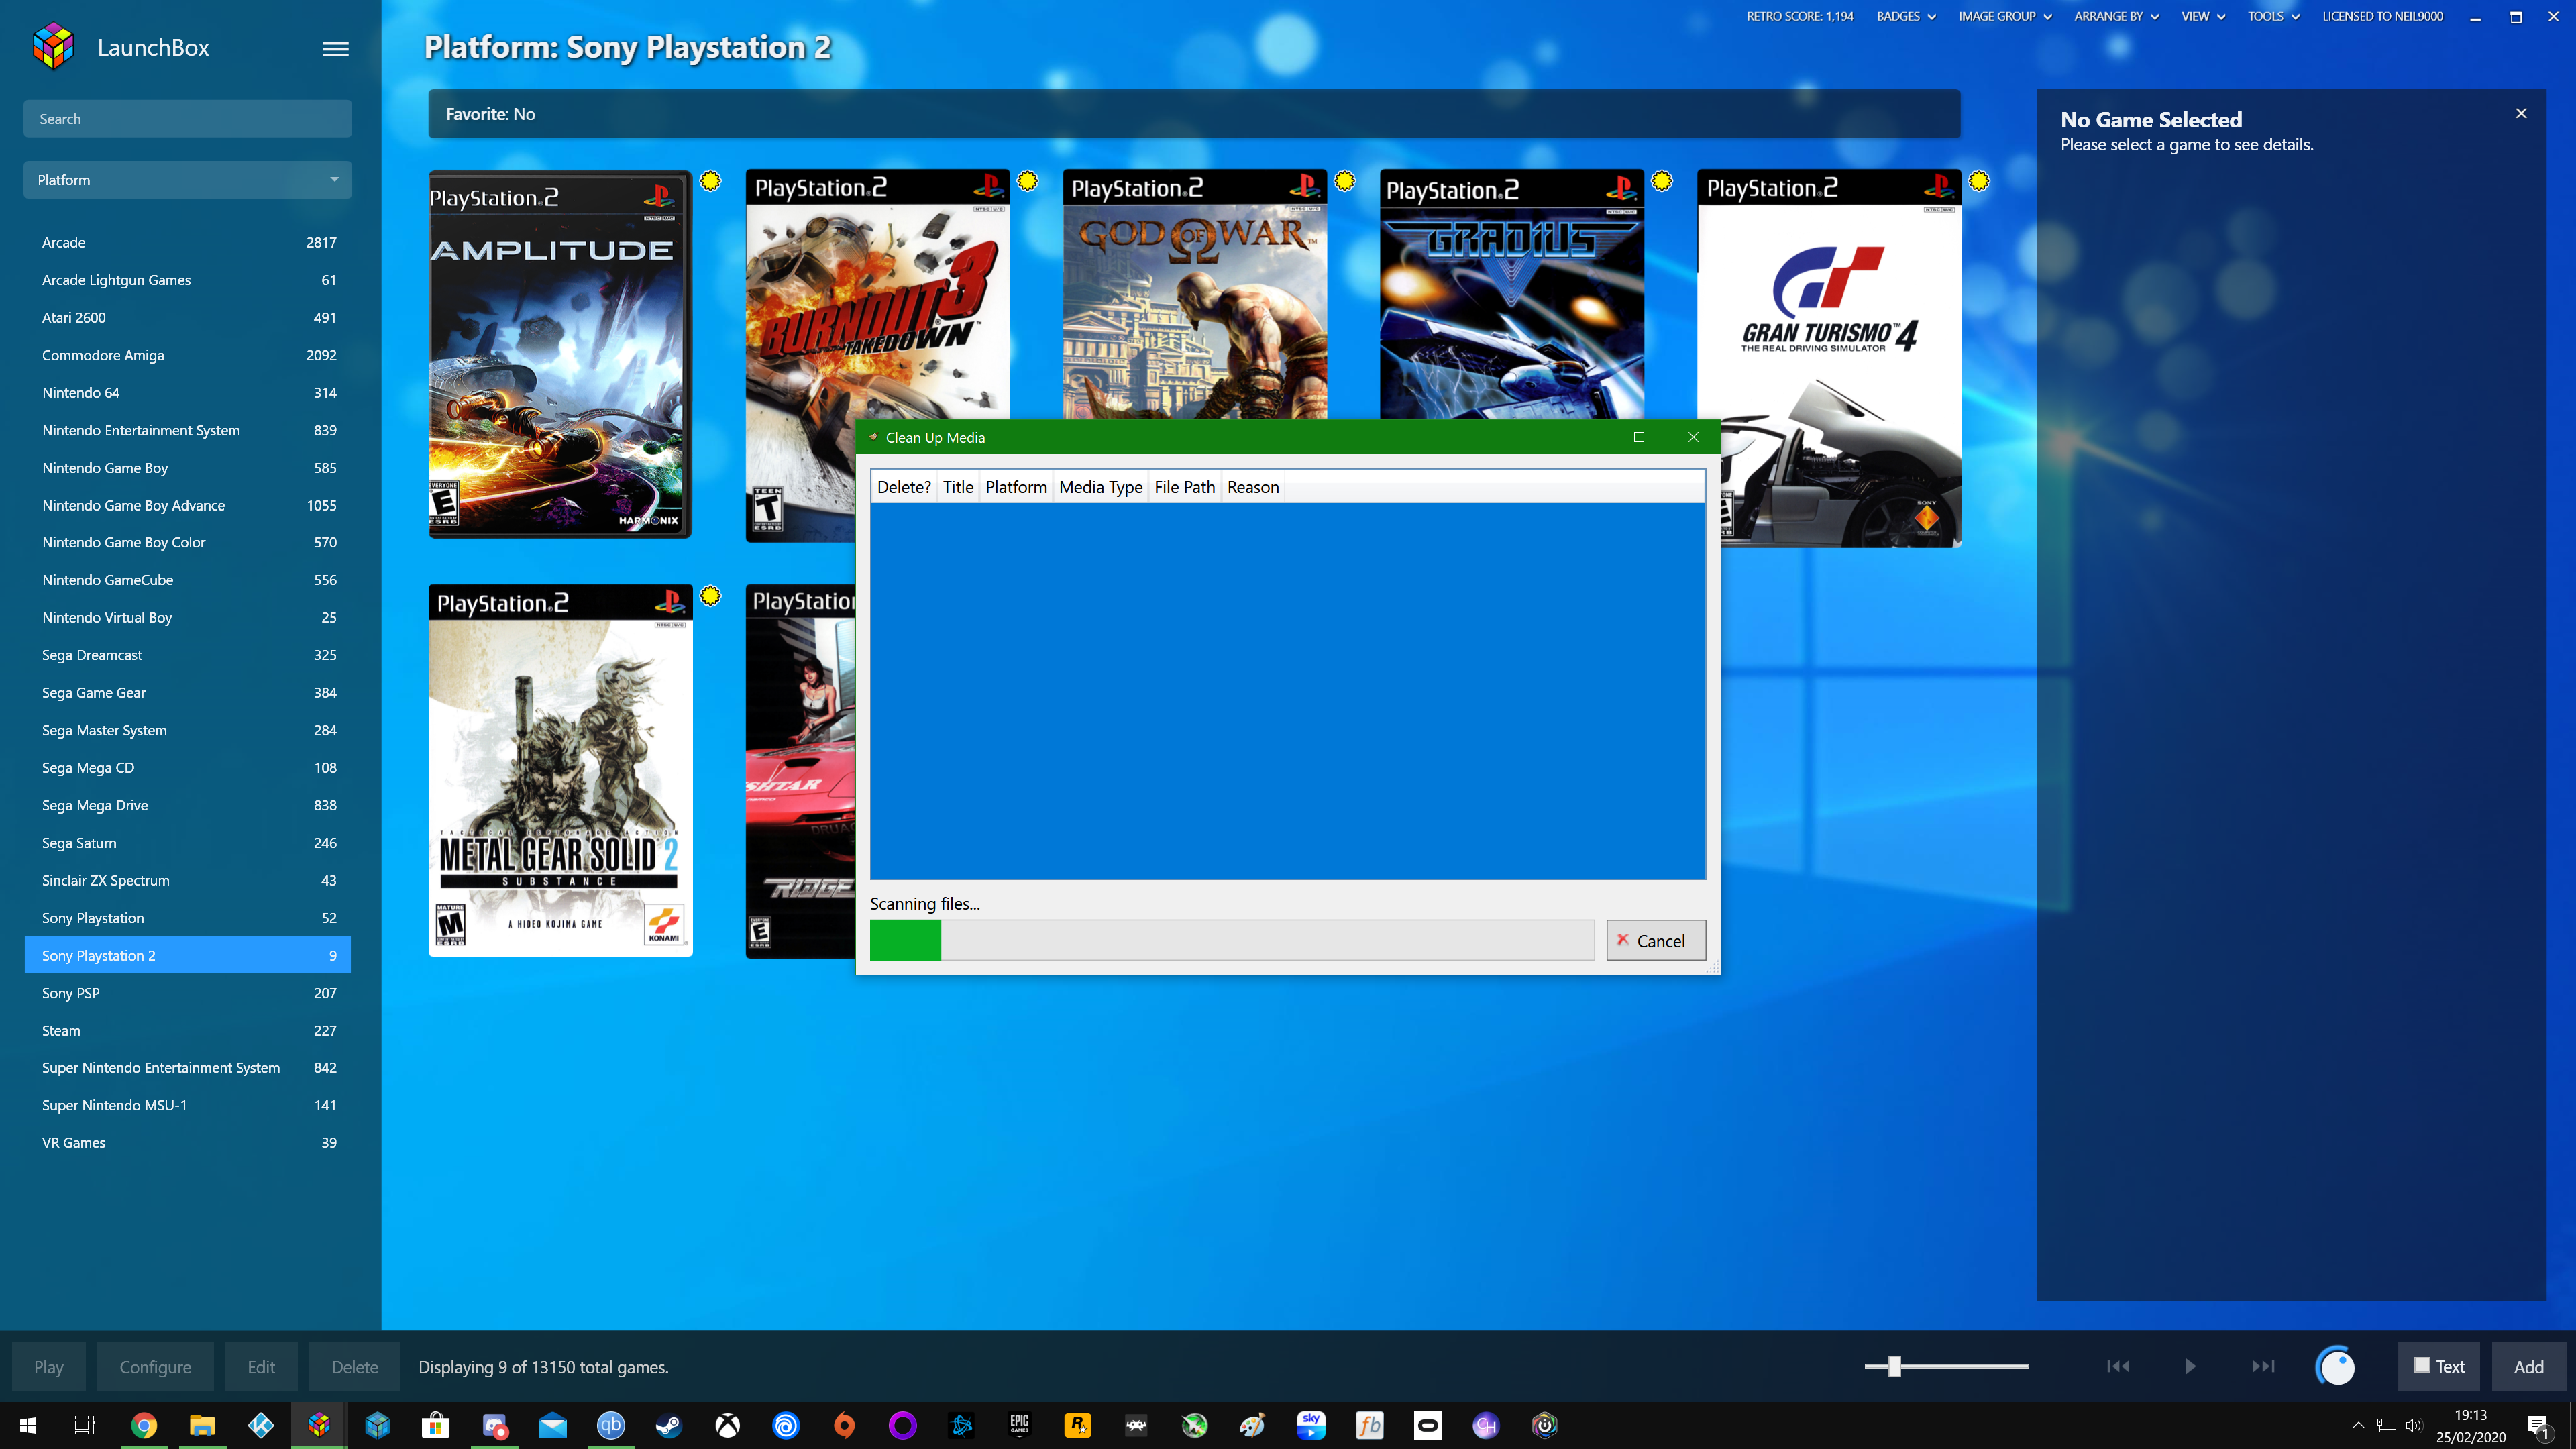Viewport: 2576px width, 1449px height.
Task: Select VR Games platform
Action: click(x=187, y=1142)
